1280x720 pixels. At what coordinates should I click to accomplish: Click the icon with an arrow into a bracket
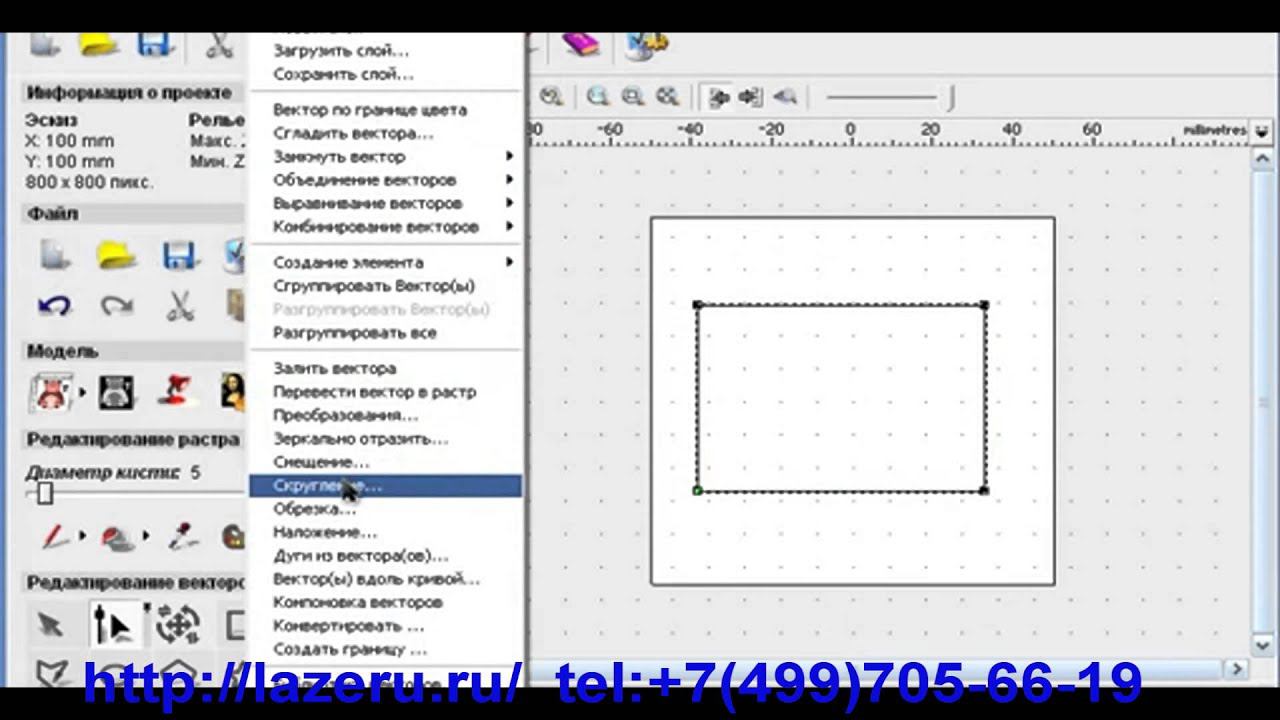751,97
